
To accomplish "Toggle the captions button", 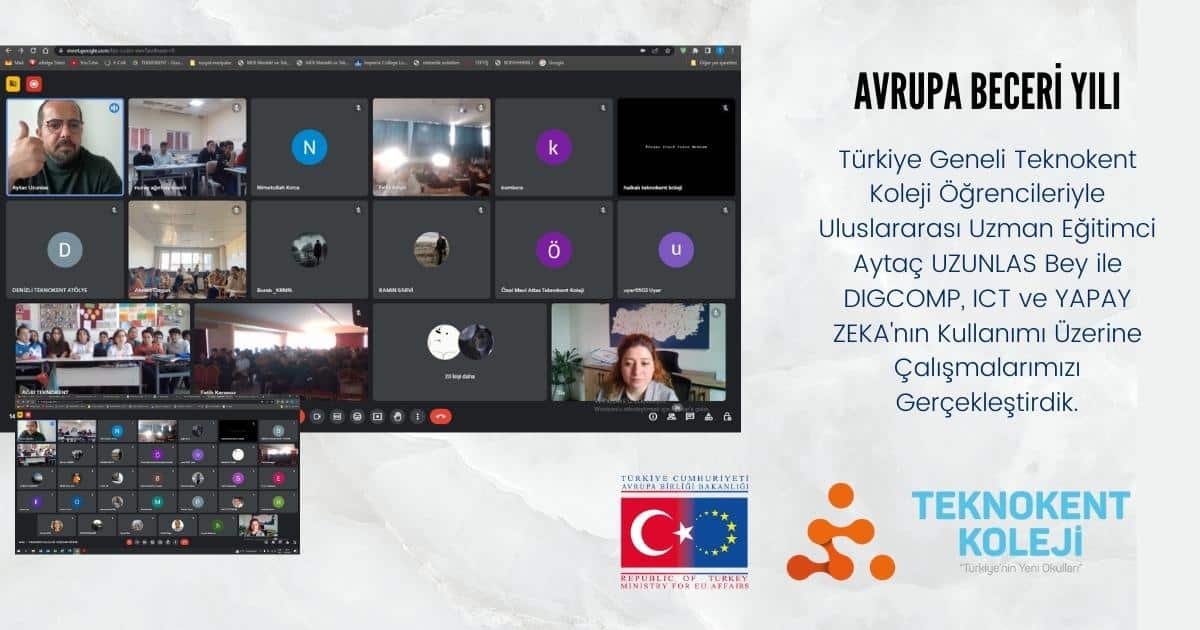I will (x=337, y=415).
